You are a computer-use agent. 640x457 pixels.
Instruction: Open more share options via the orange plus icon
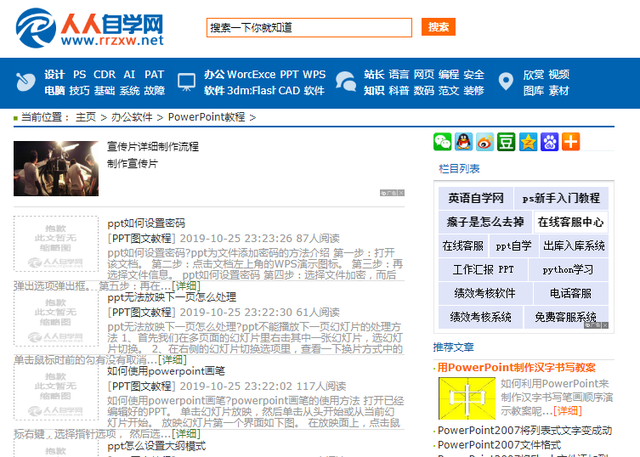tap(571, 142)
